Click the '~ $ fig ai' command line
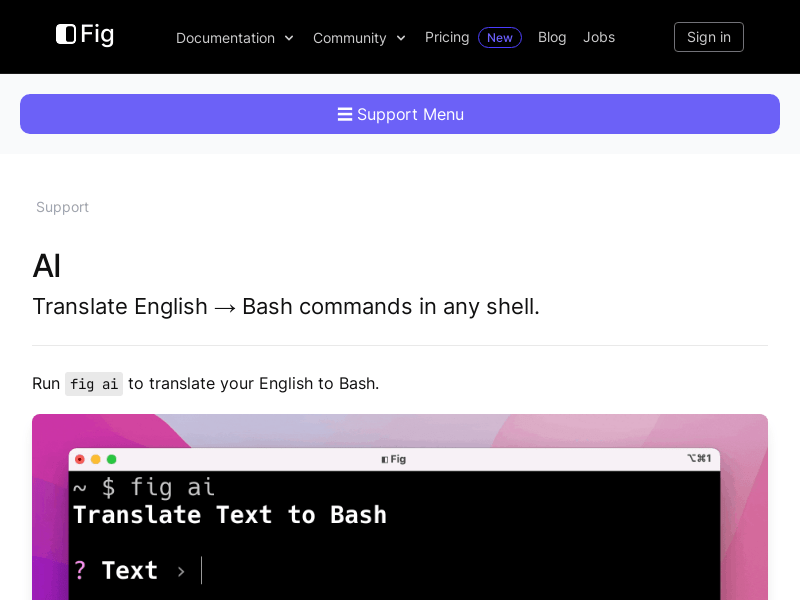 point(144,487)
